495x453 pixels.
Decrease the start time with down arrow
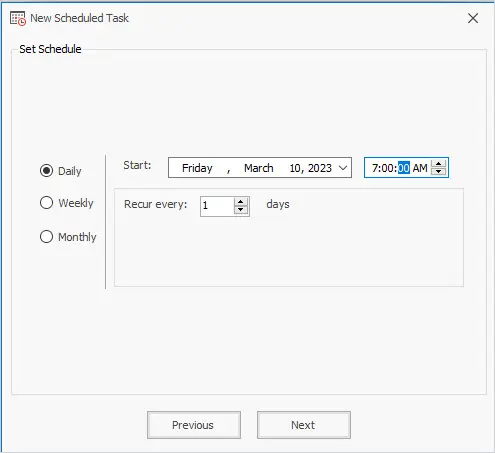coord(439,171)
